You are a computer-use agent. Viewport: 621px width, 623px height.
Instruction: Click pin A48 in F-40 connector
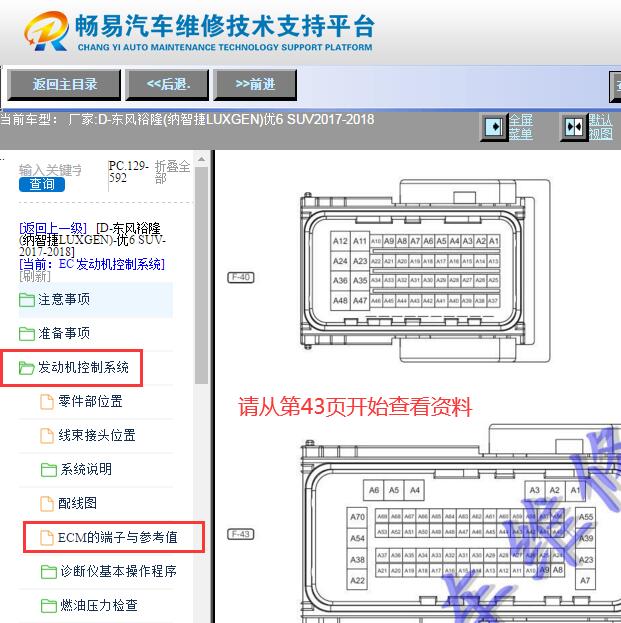(x=340, y=300)
